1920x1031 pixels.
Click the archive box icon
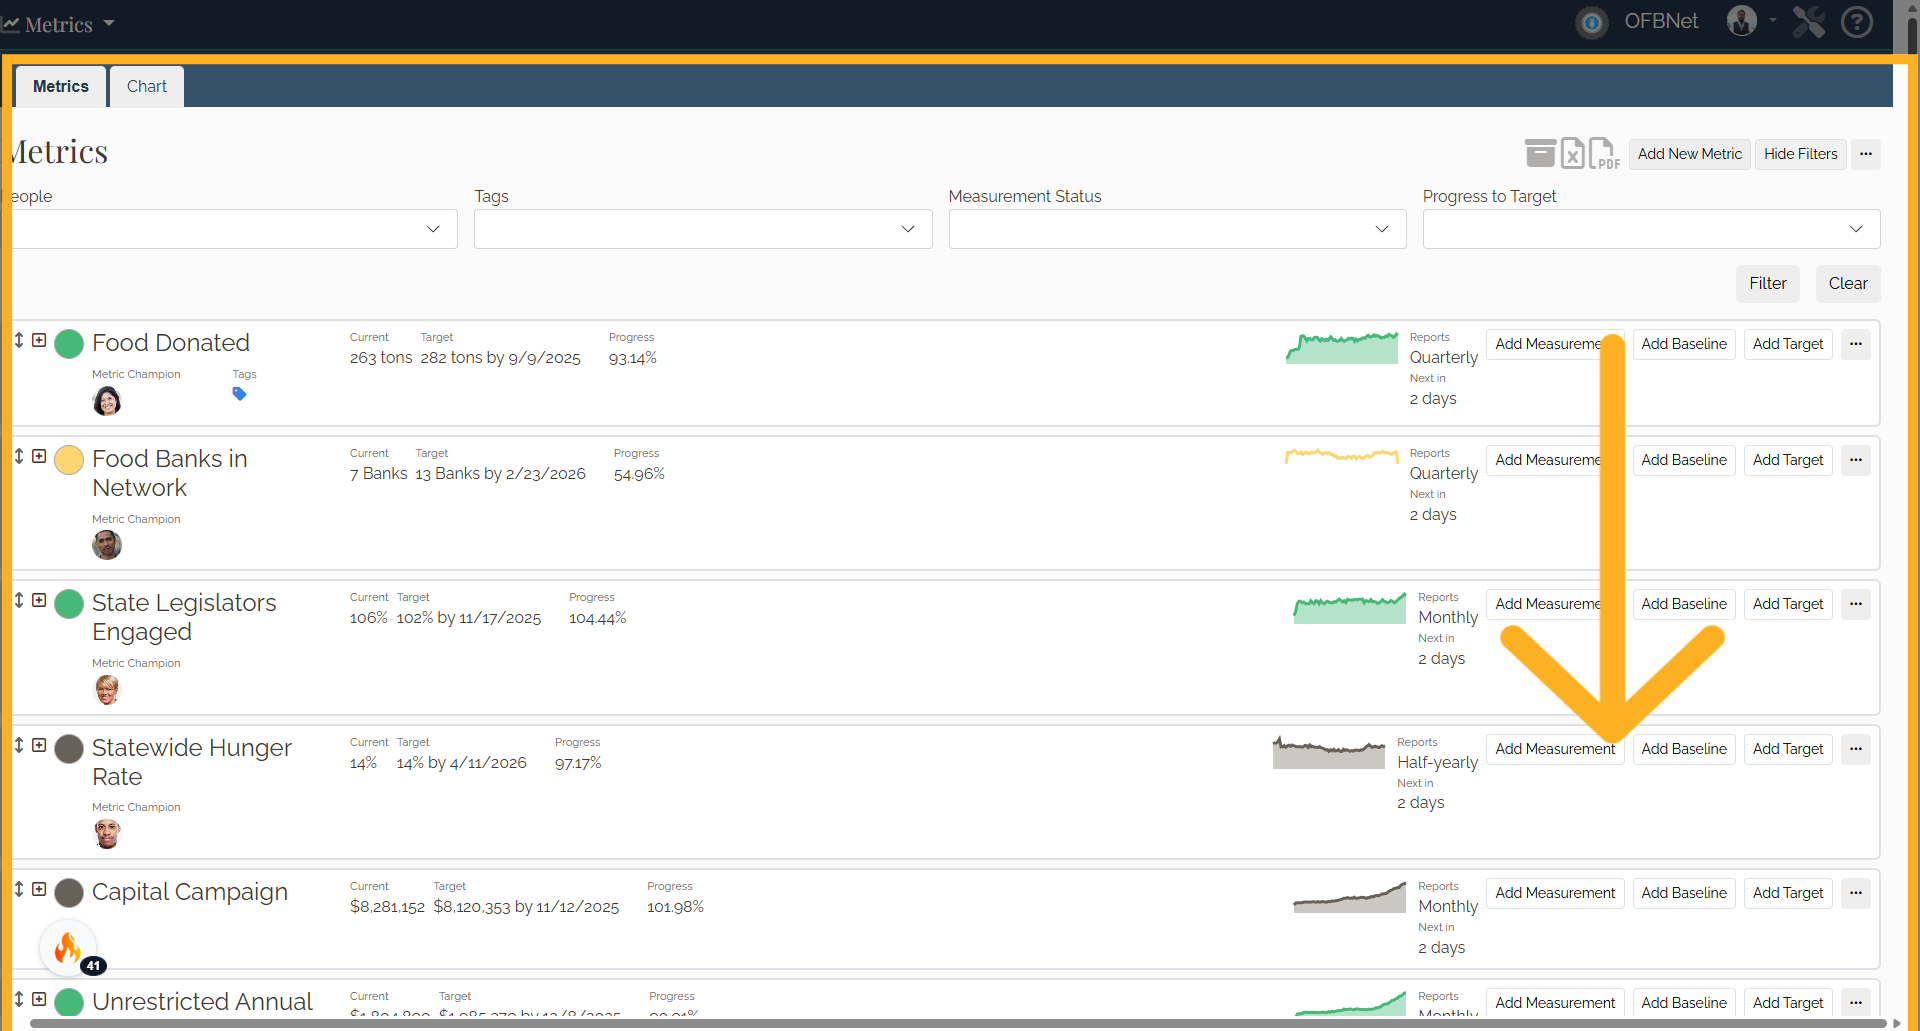(1540, 153)
